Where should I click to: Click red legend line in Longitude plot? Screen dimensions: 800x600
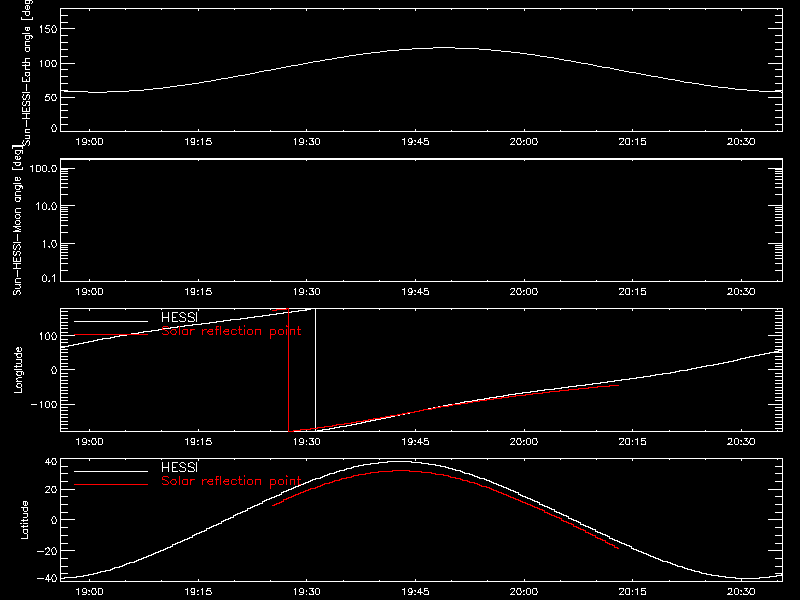[111, 335]
